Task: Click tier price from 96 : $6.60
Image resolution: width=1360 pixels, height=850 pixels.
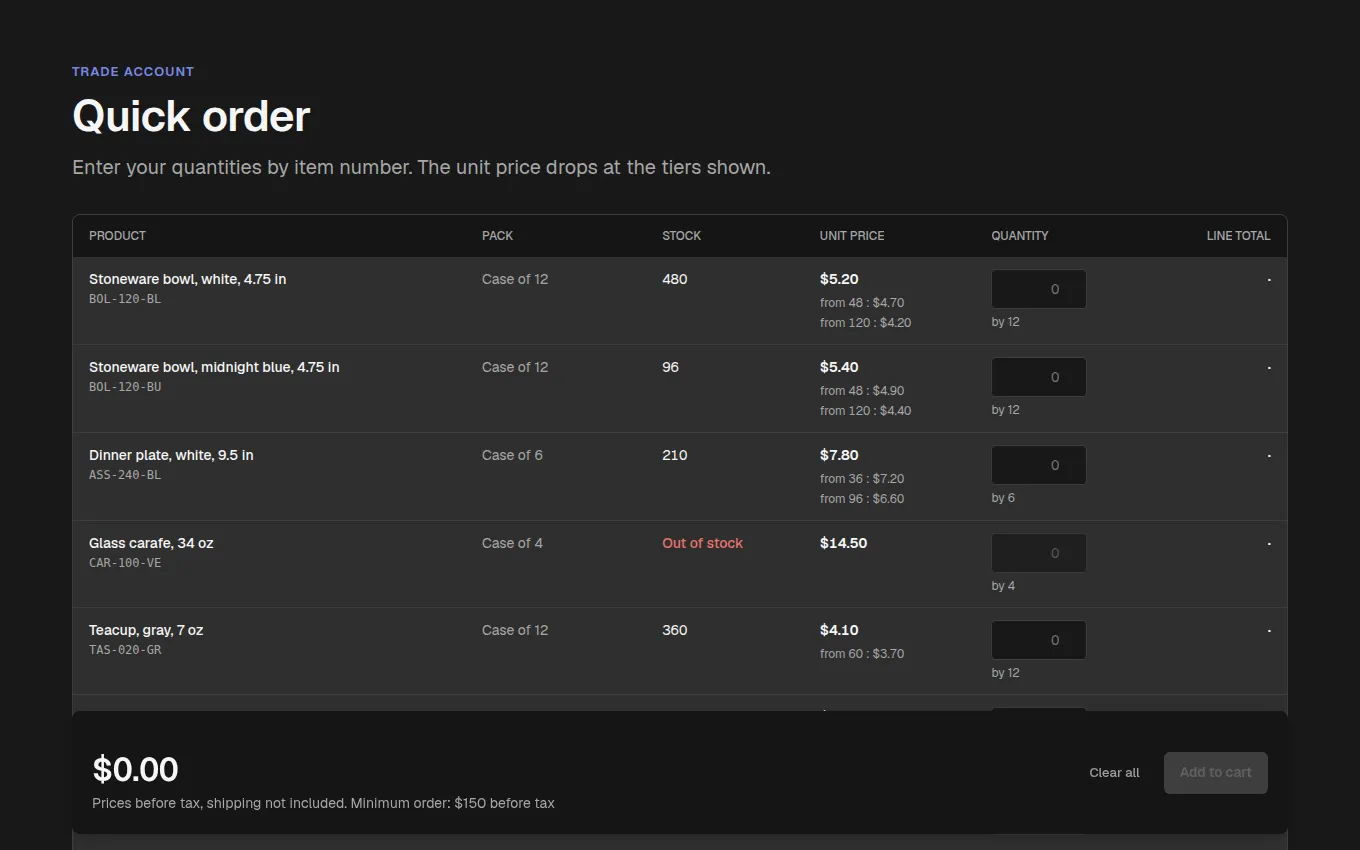Action: tap(862, 499)
